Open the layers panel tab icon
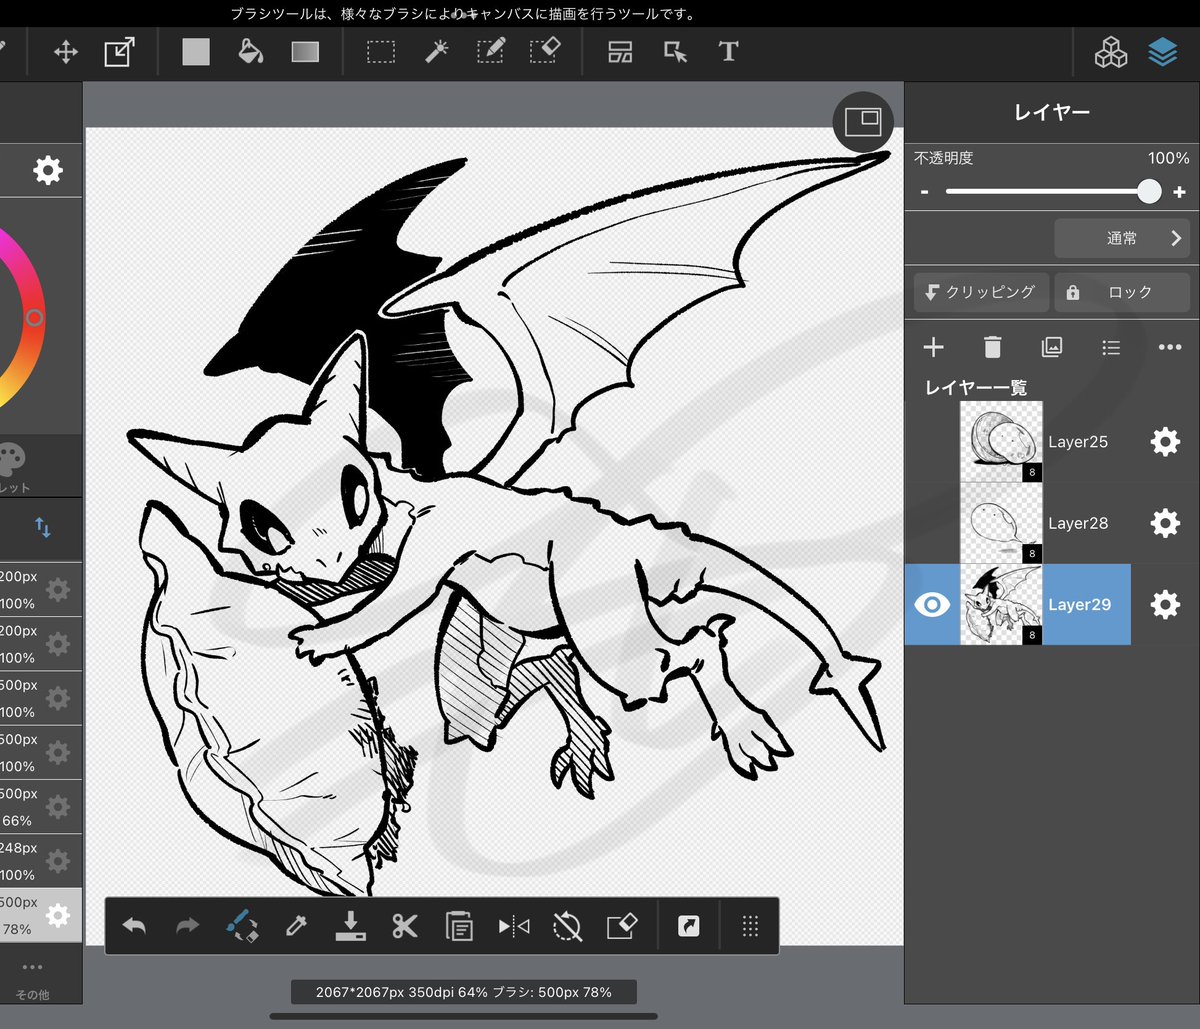 1163,52
